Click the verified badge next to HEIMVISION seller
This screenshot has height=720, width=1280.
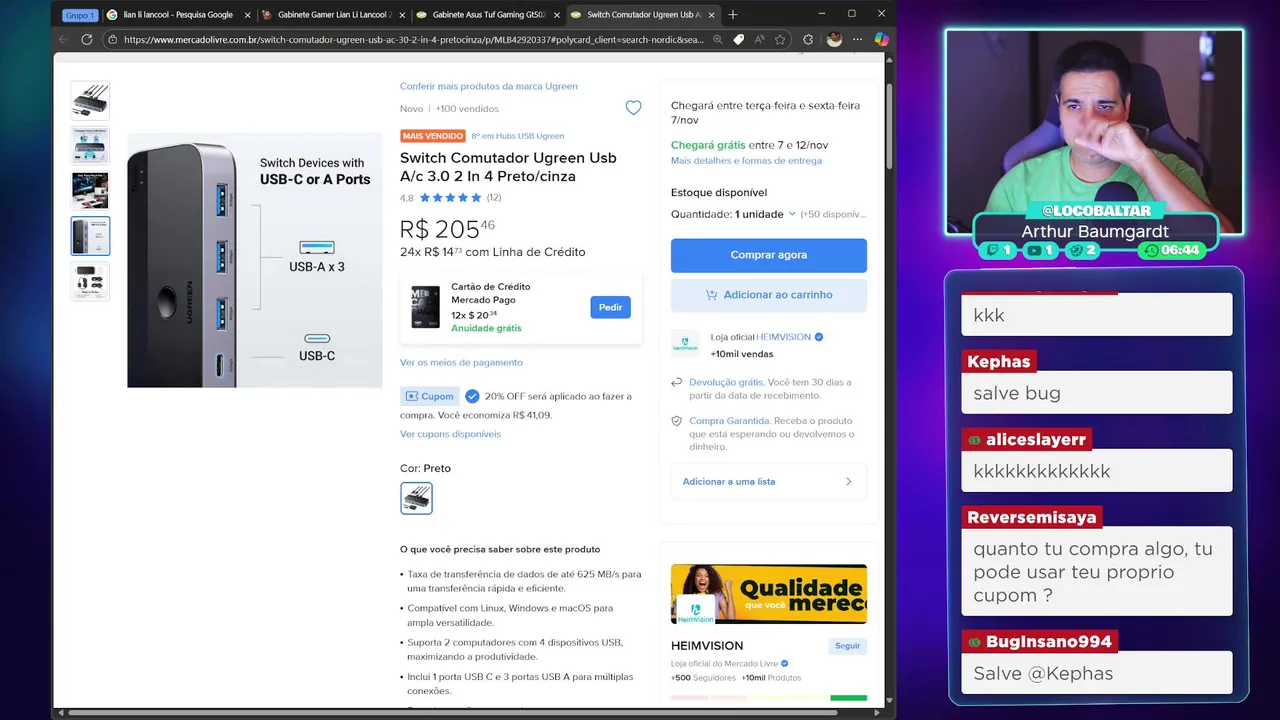819,337
